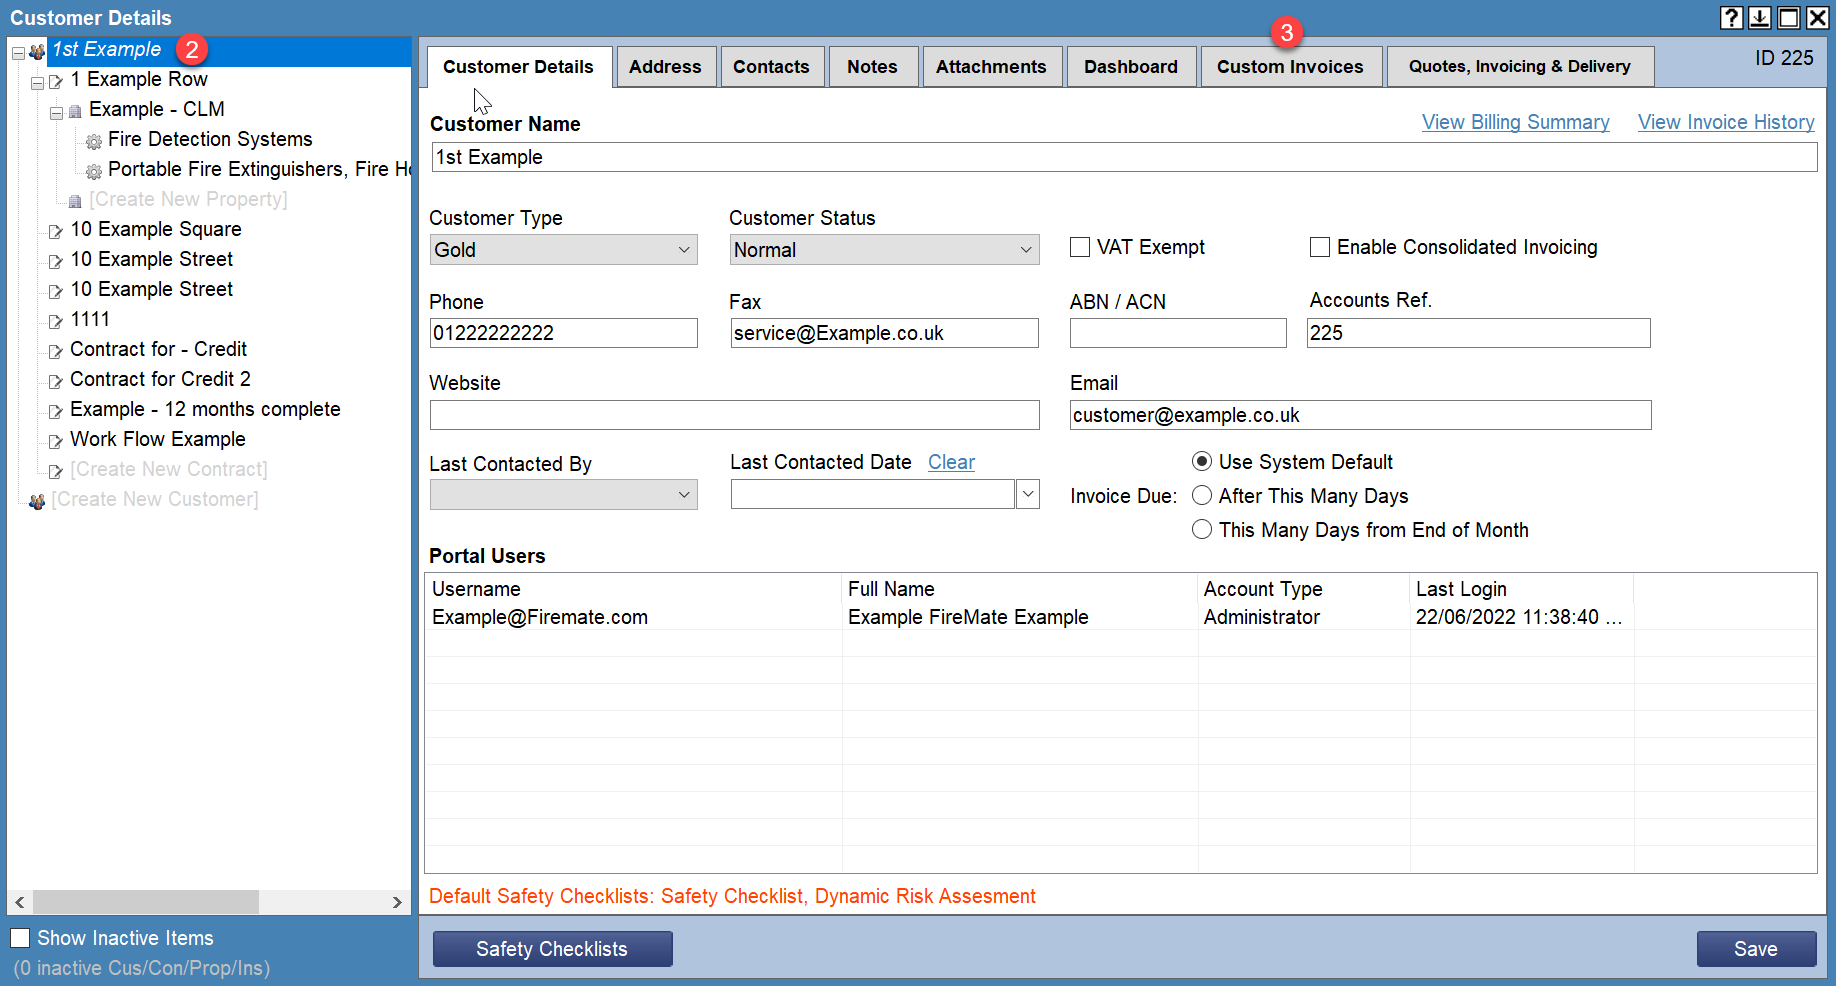Open the help question mark icon
This screenshot has width=1836, height=986.
point(1730,17)
